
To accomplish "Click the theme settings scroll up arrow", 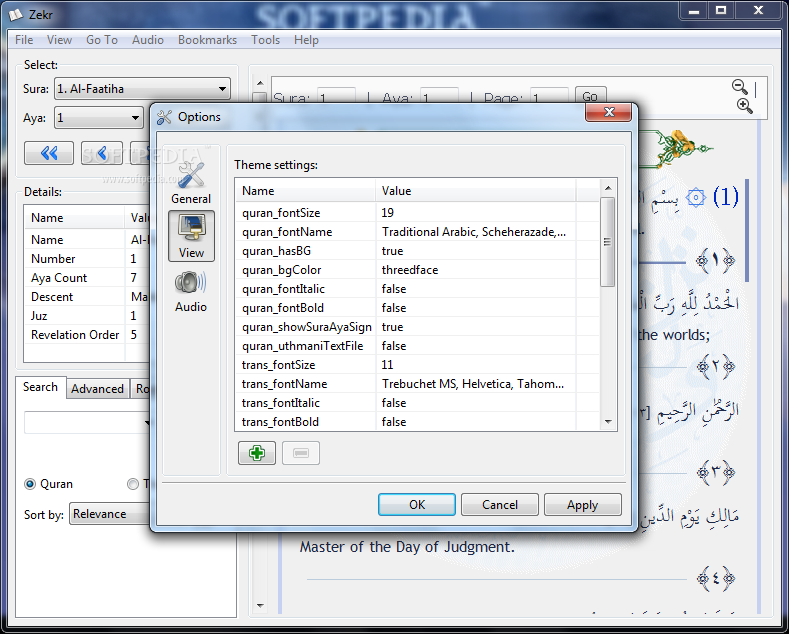I will 608,188.
